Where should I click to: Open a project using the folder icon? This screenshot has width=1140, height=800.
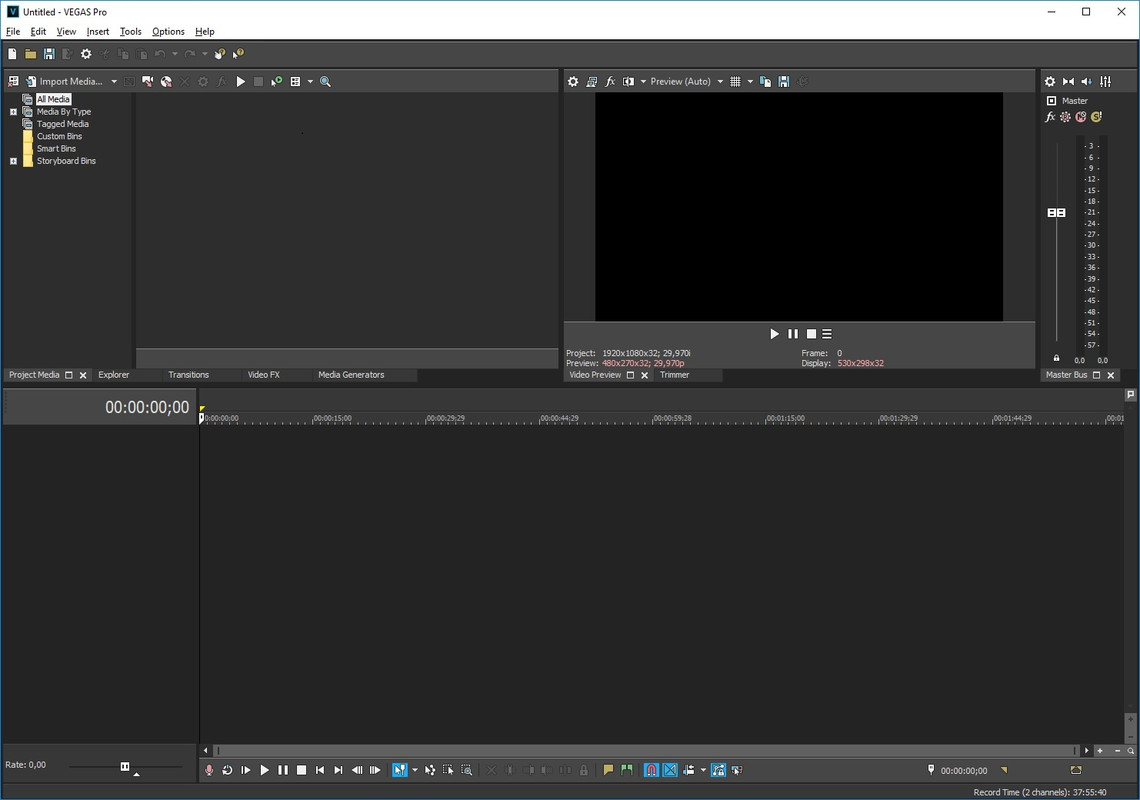[31, 54]
